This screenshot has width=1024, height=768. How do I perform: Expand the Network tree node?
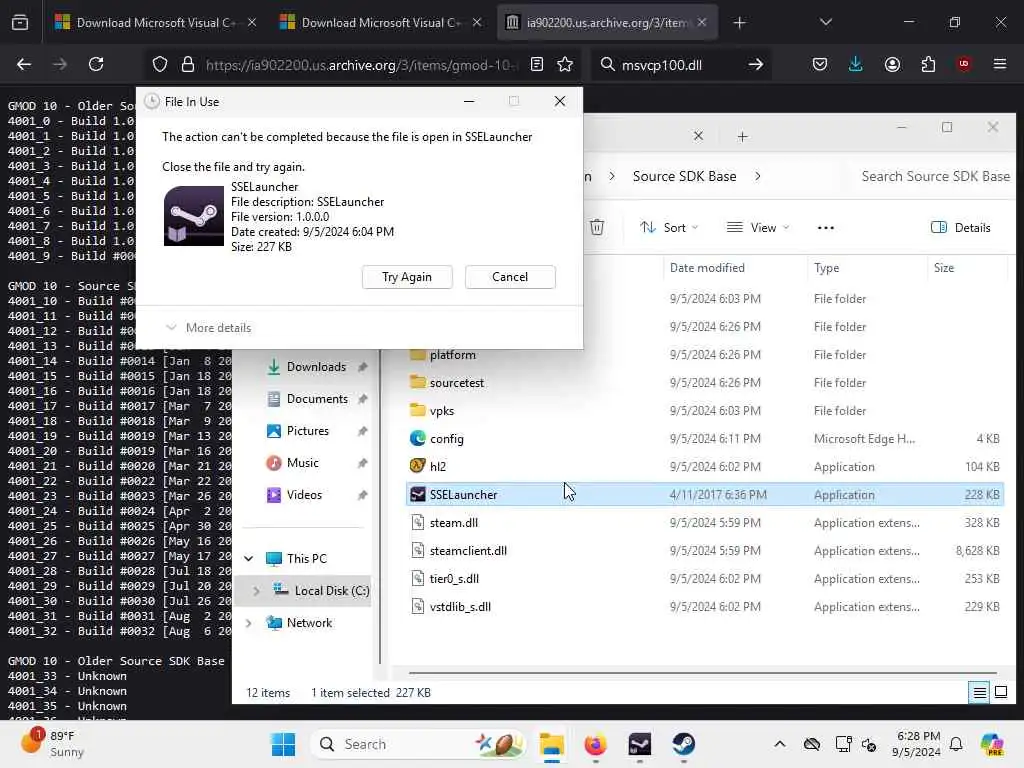click(x=249, y=622)
